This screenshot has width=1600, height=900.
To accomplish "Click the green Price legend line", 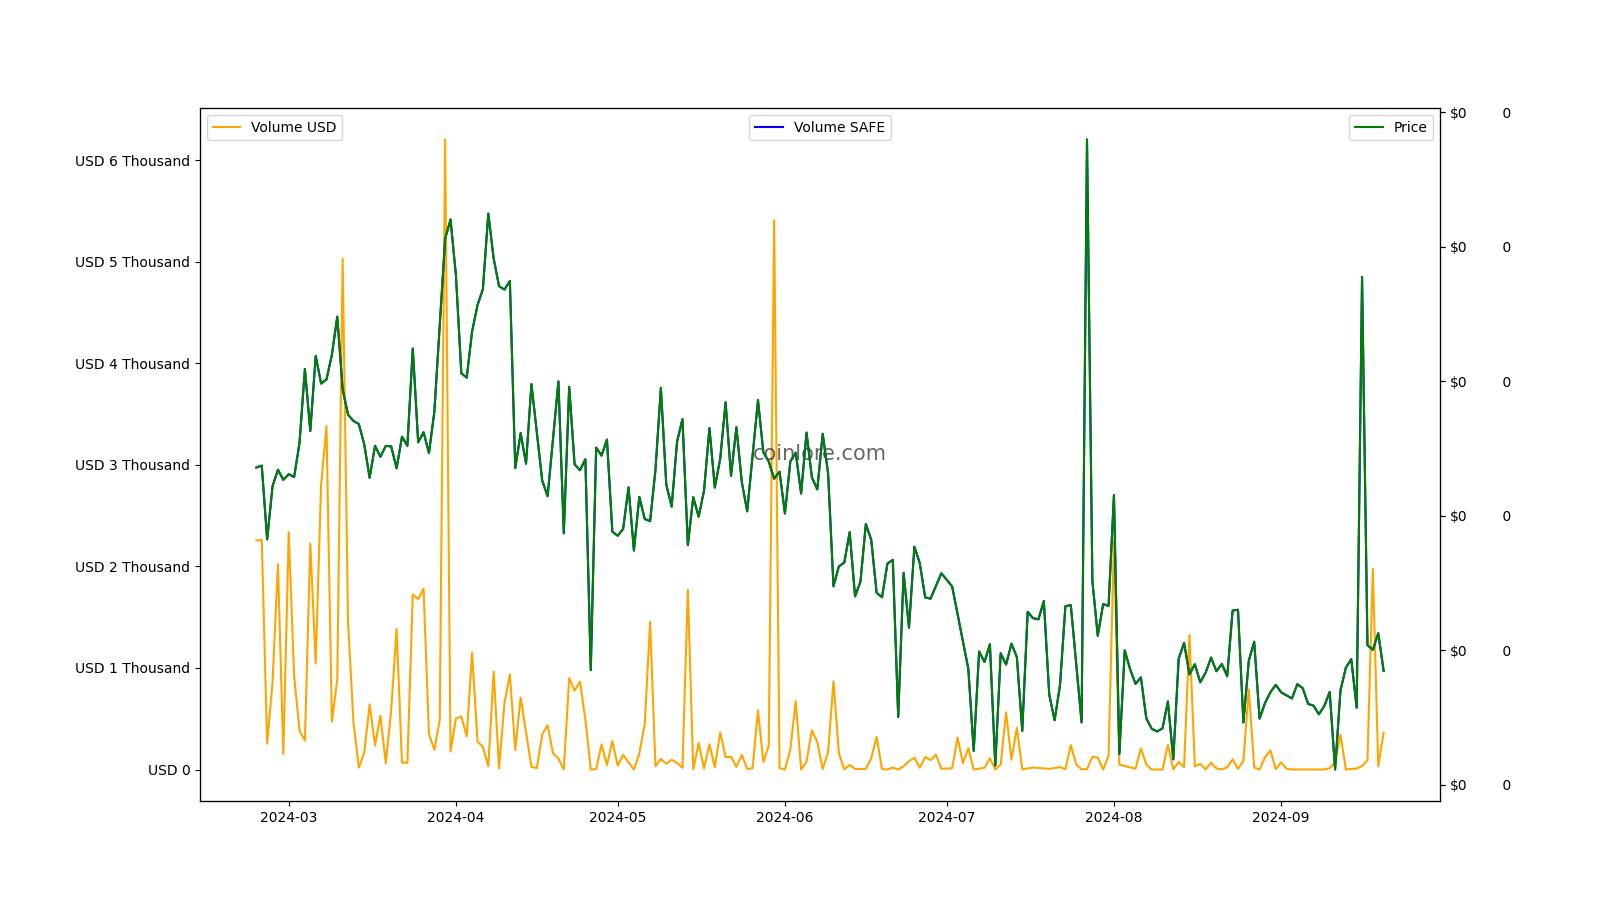I will (x=1369, y=128).
